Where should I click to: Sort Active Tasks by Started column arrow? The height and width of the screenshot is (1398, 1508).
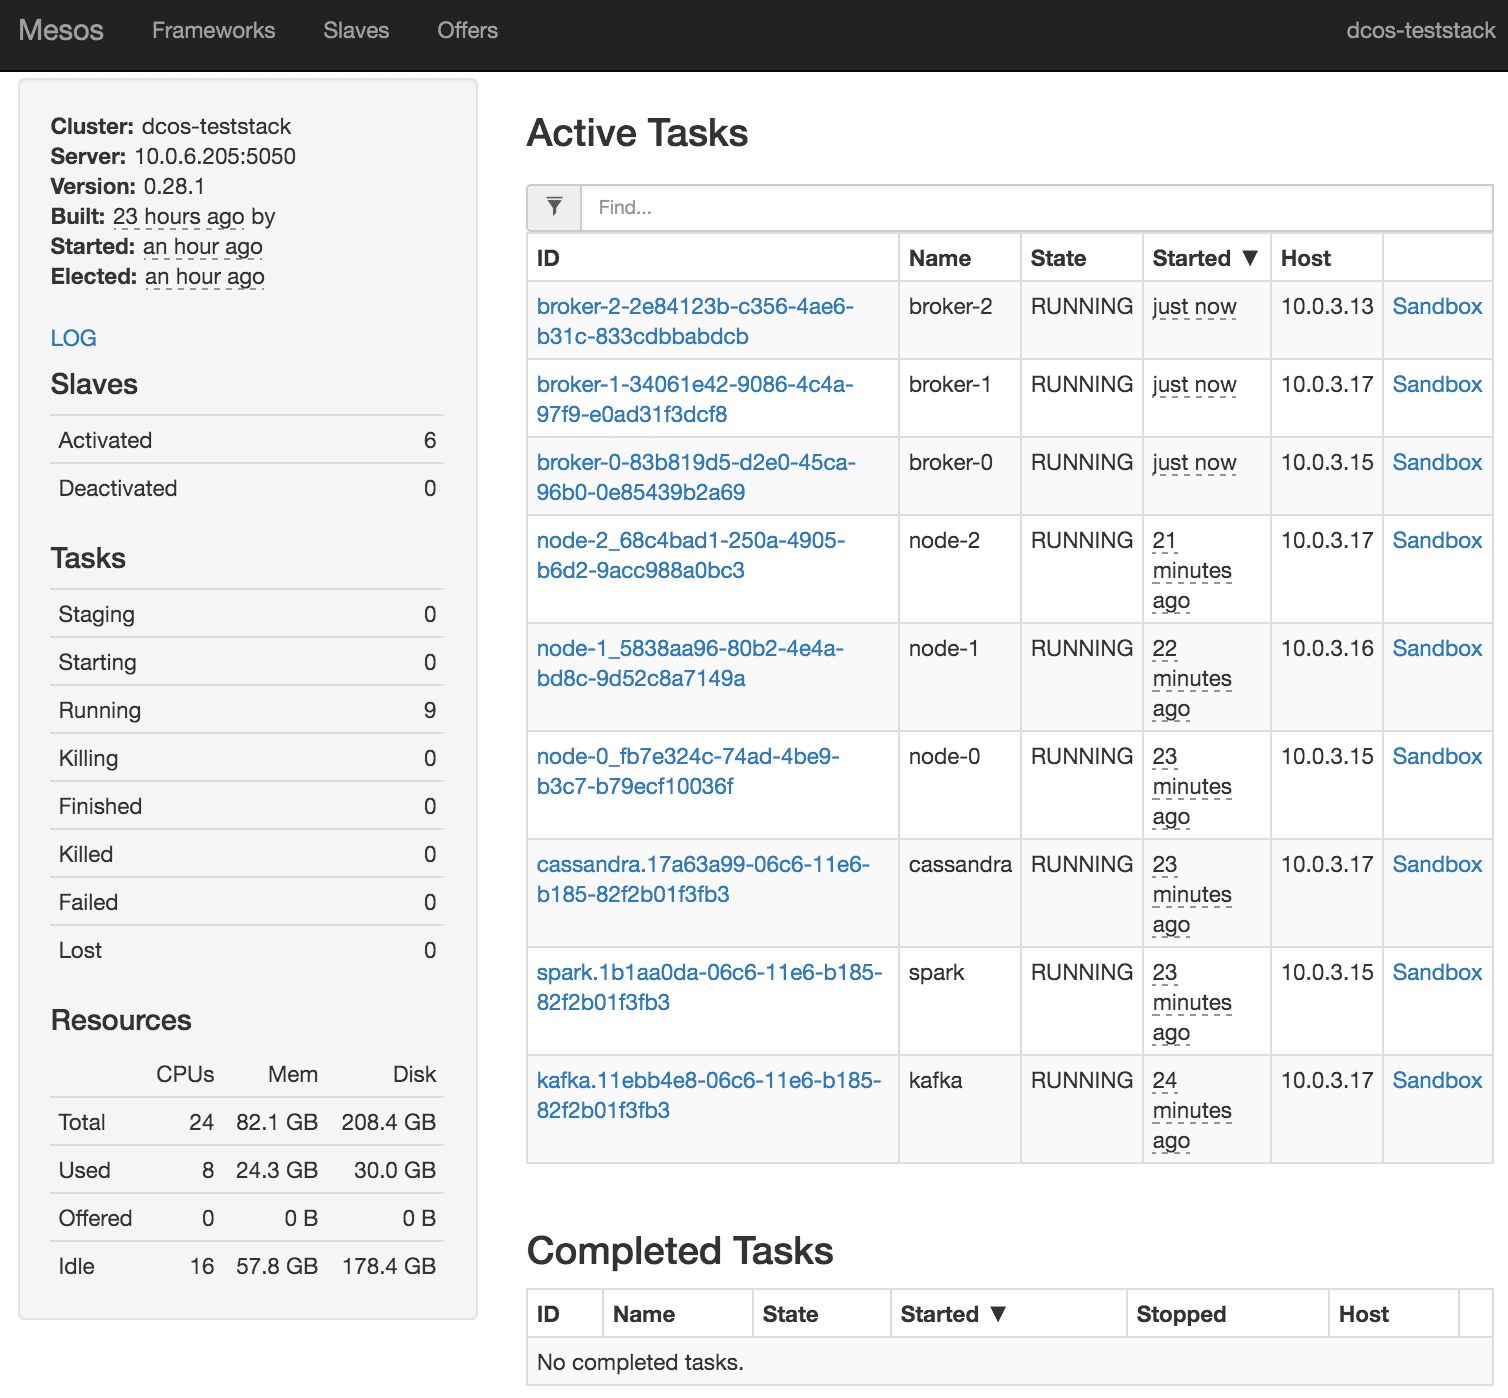tap(1249, 258)
